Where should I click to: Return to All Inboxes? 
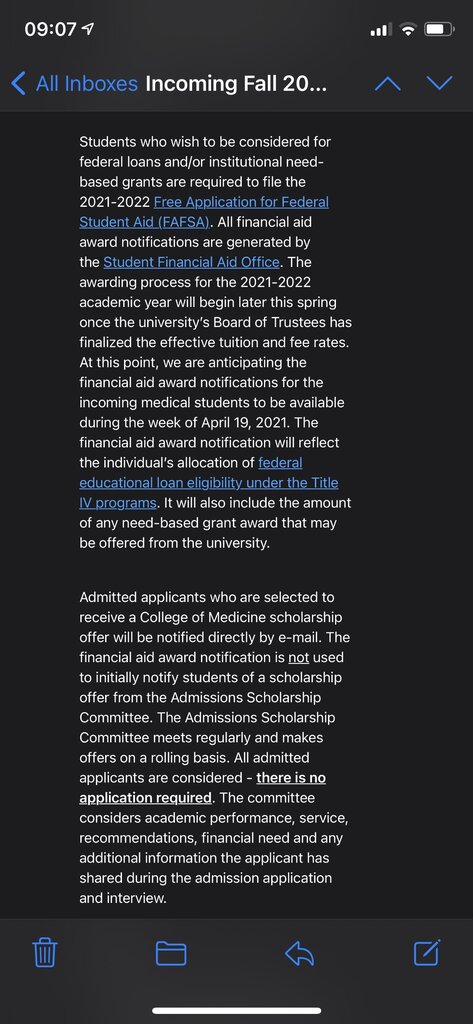point(87,84)
